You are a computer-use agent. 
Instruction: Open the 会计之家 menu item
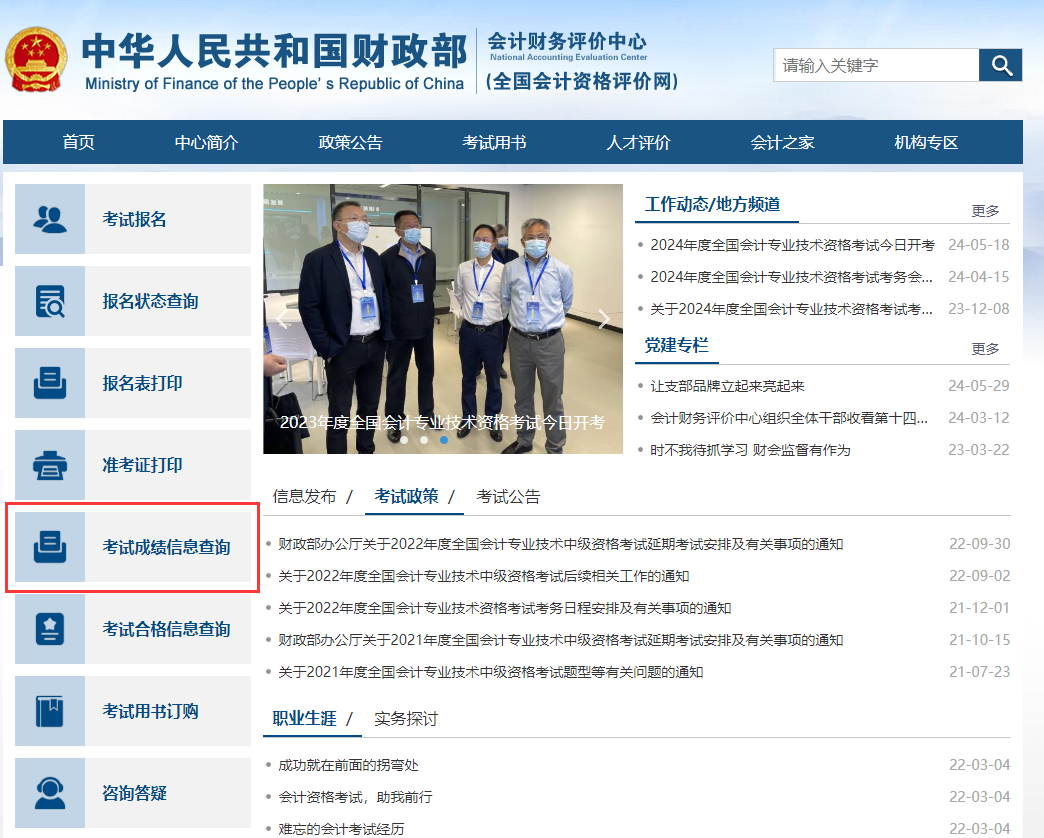(x=782, y=142)
